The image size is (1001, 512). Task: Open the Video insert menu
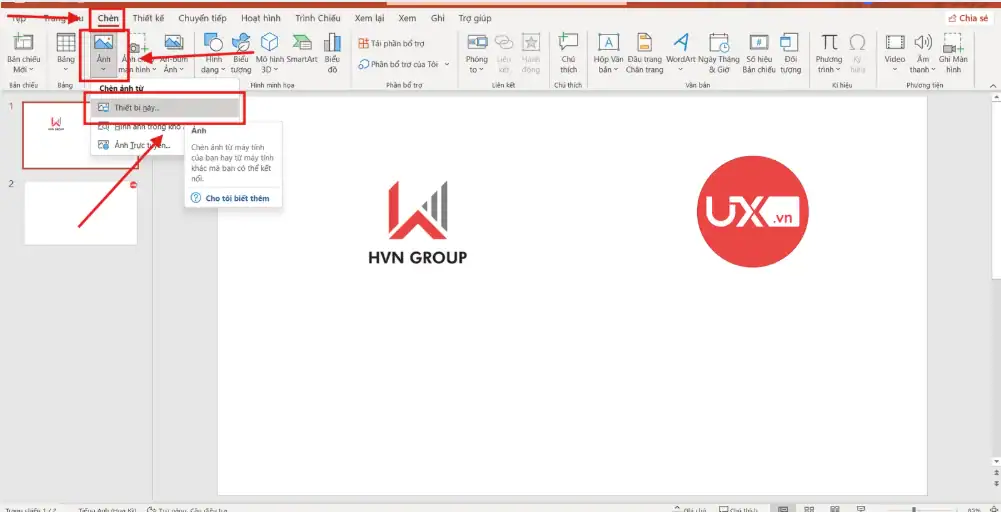895,53
